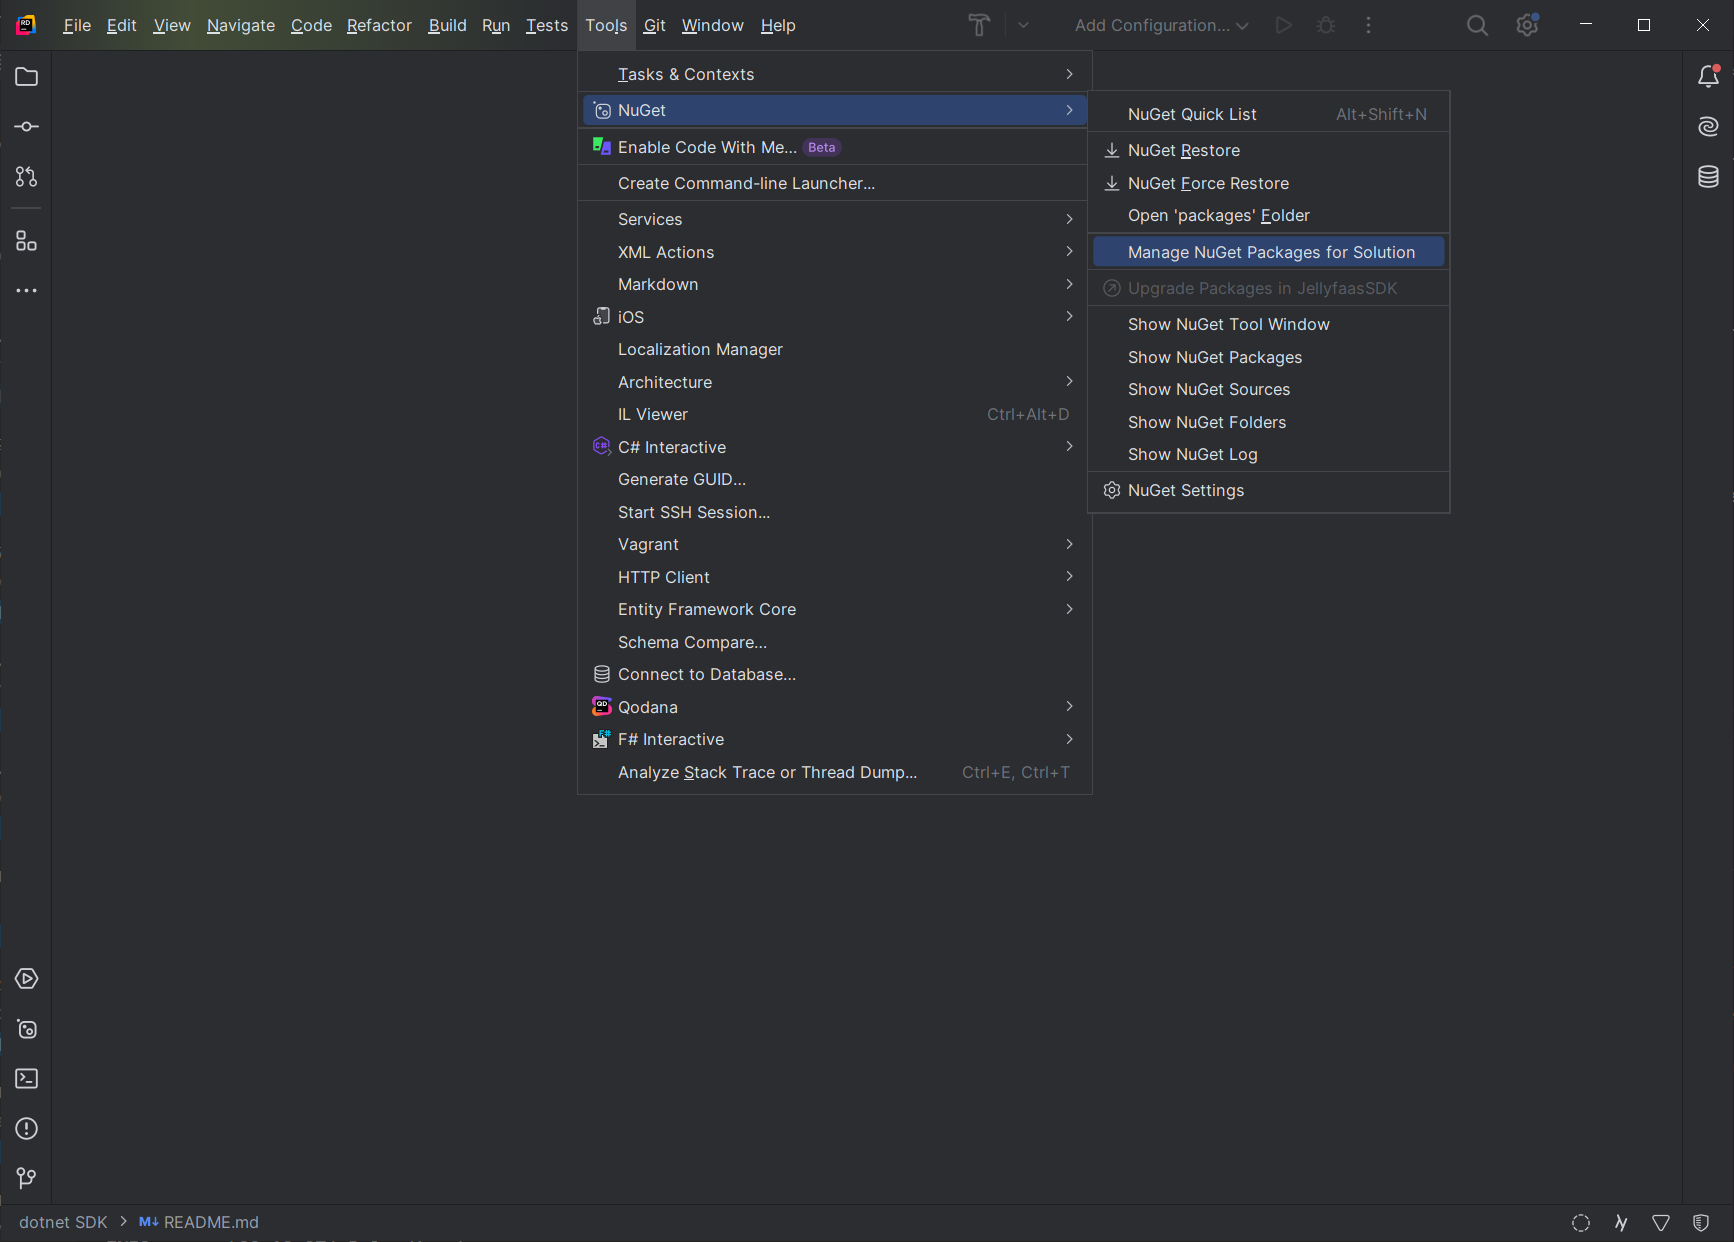
Task: Select Start SSH Session
Action: coord(835,512)
